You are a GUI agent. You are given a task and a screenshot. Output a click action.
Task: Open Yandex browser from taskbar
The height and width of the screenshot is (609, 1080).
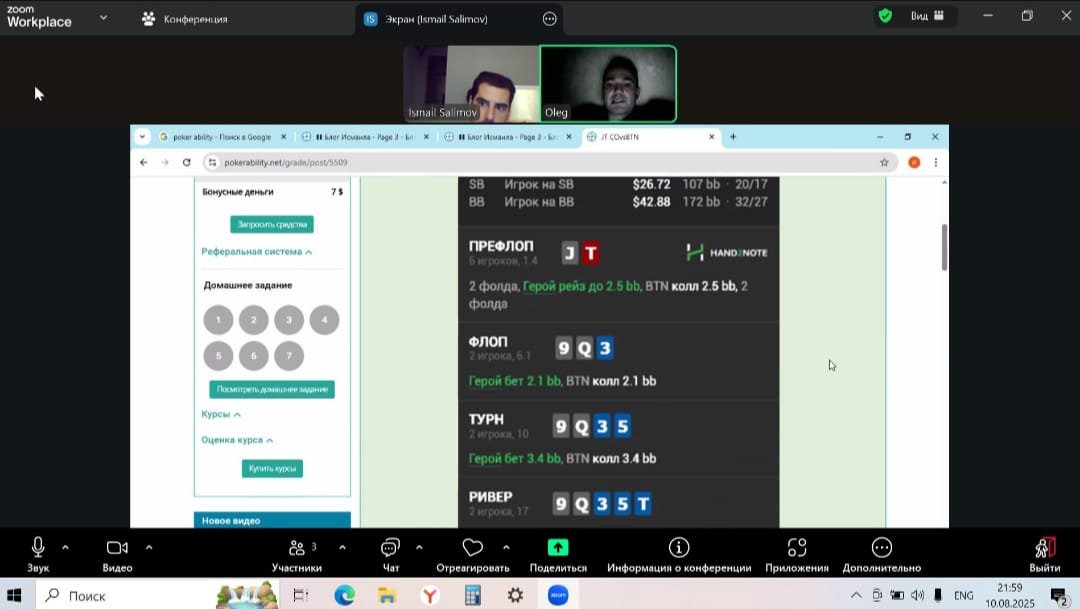point(430,595)
